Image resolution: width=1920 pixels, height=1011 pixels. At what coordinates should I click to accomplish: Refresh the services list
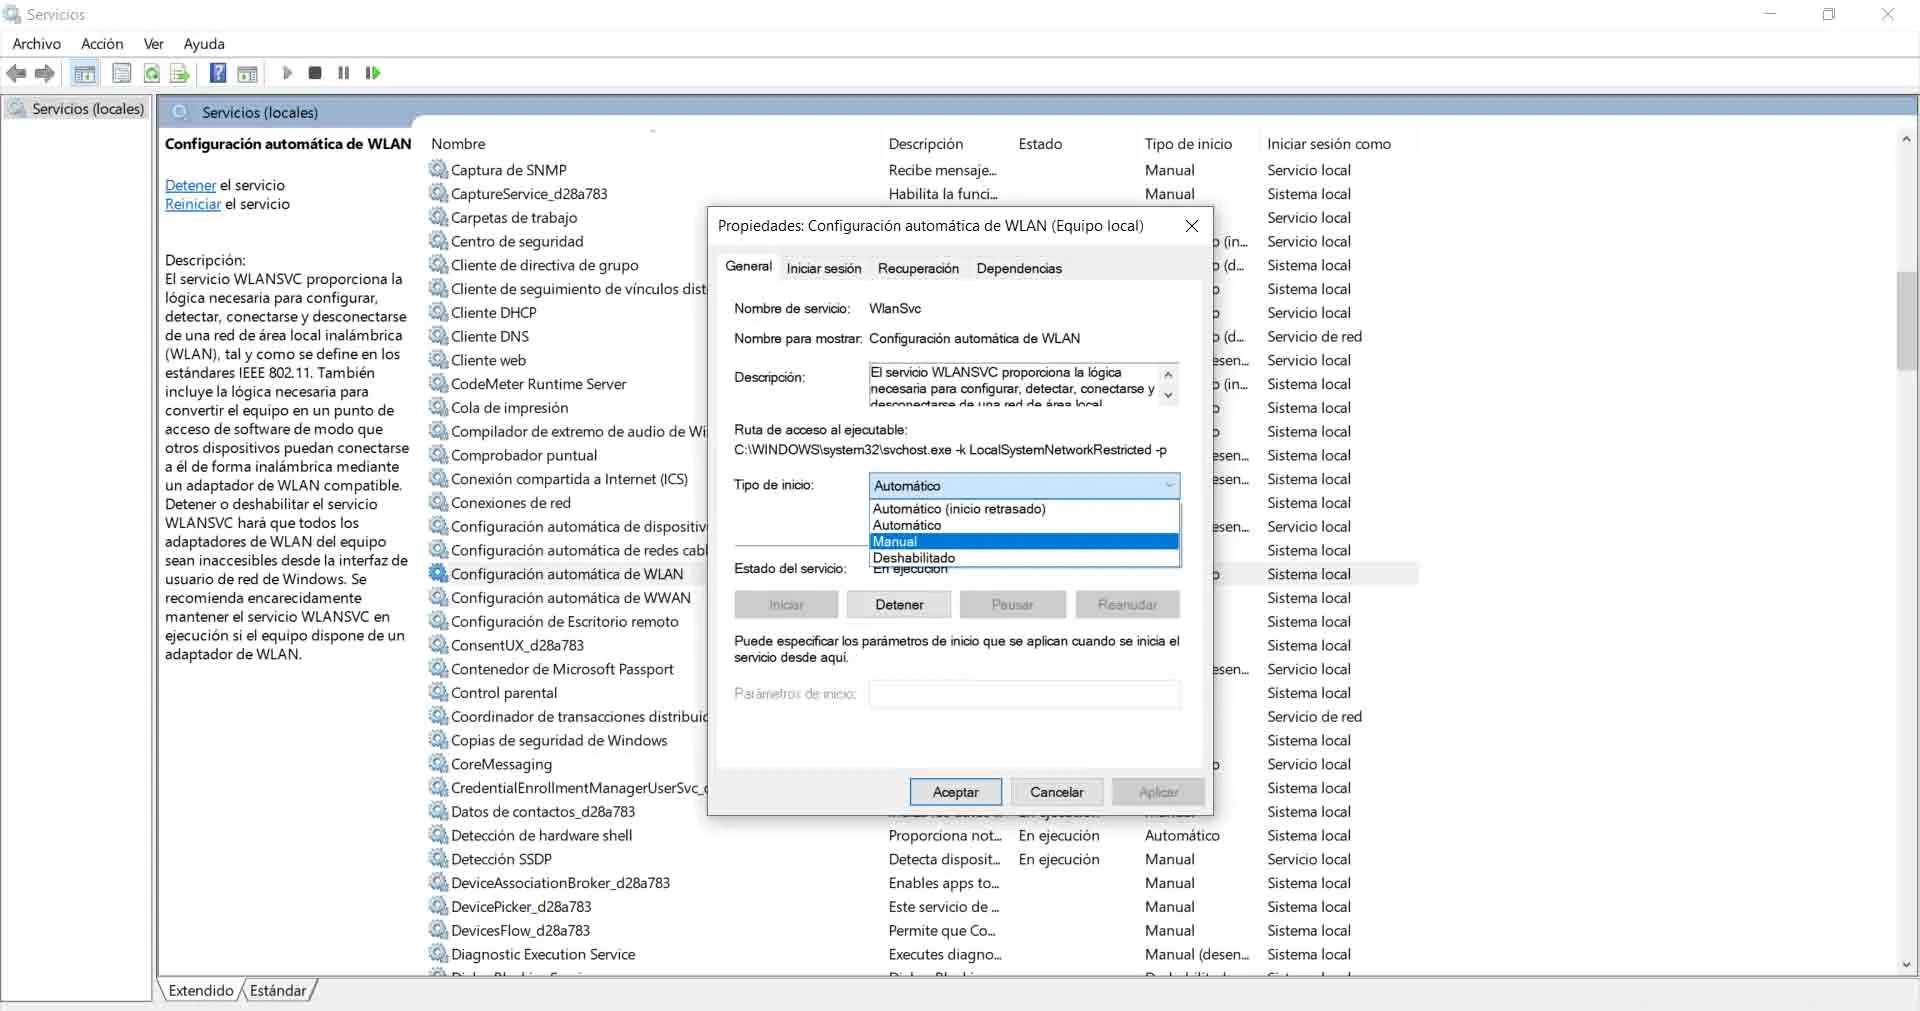pyautogui.click(x=152, y=73)
